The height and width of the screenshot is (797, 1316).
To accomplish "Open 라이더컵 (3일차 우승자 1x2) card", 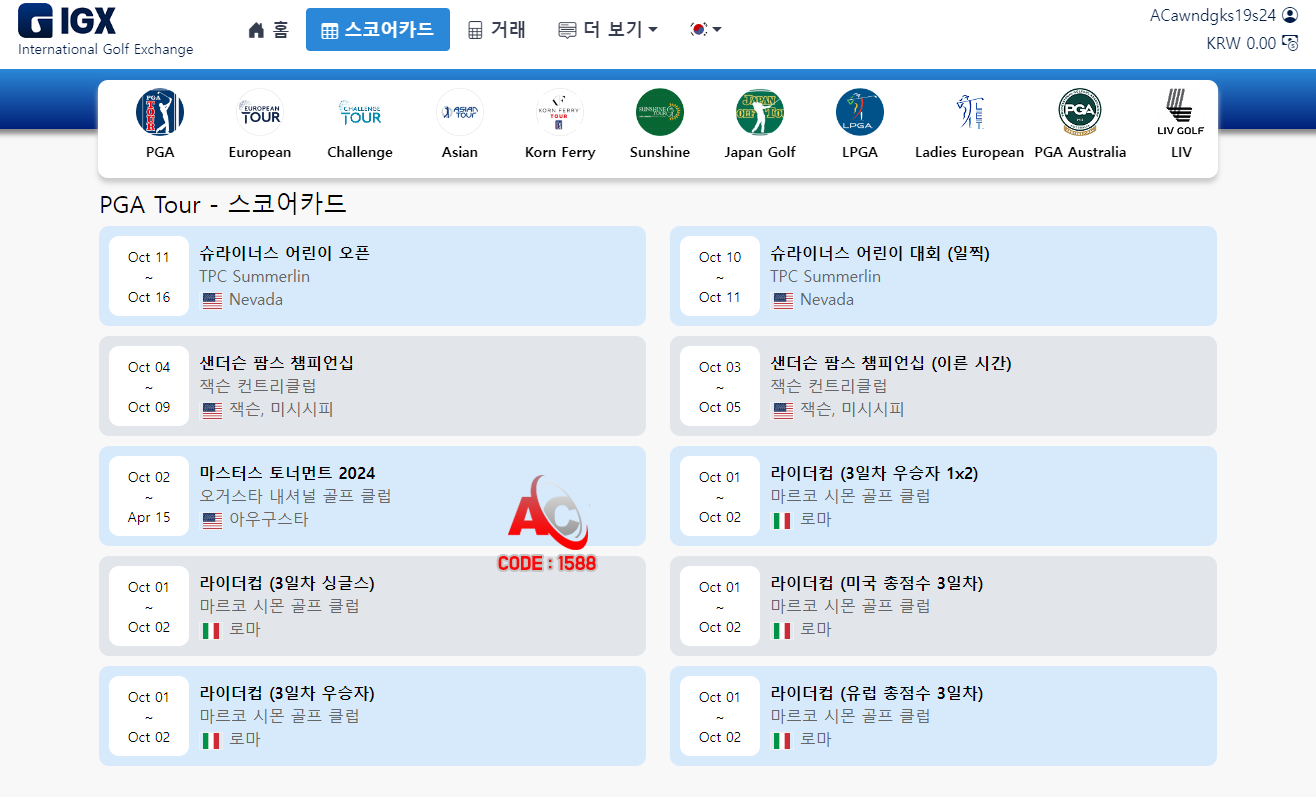I will click(943, 496).
